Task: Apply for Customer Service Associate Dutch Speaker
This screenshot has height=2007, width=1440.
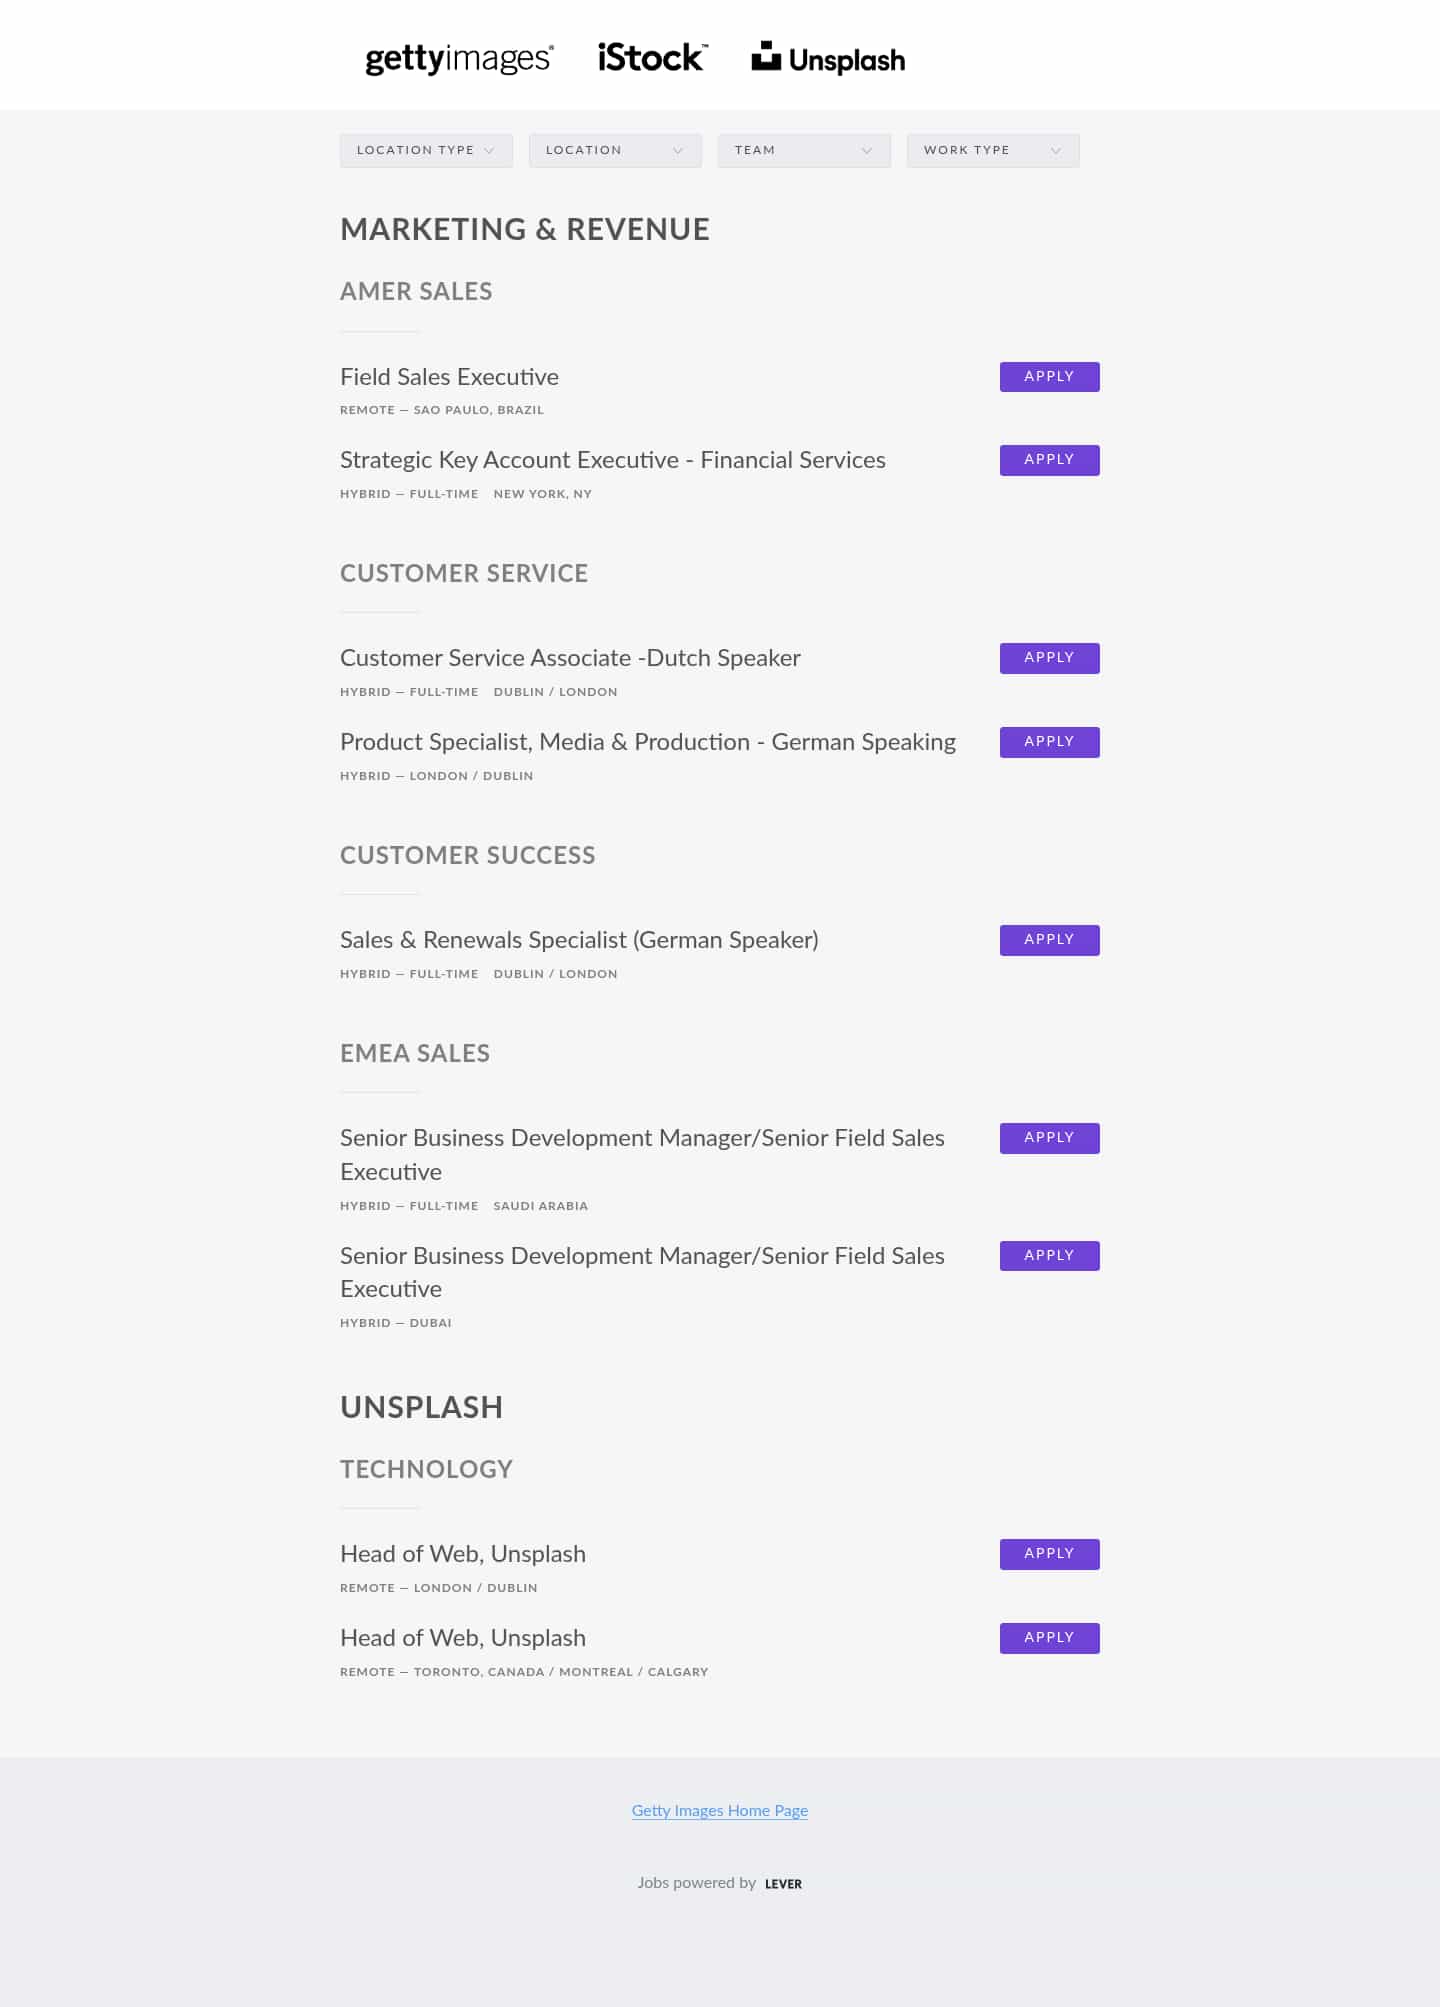Action: coord(1049,658)
